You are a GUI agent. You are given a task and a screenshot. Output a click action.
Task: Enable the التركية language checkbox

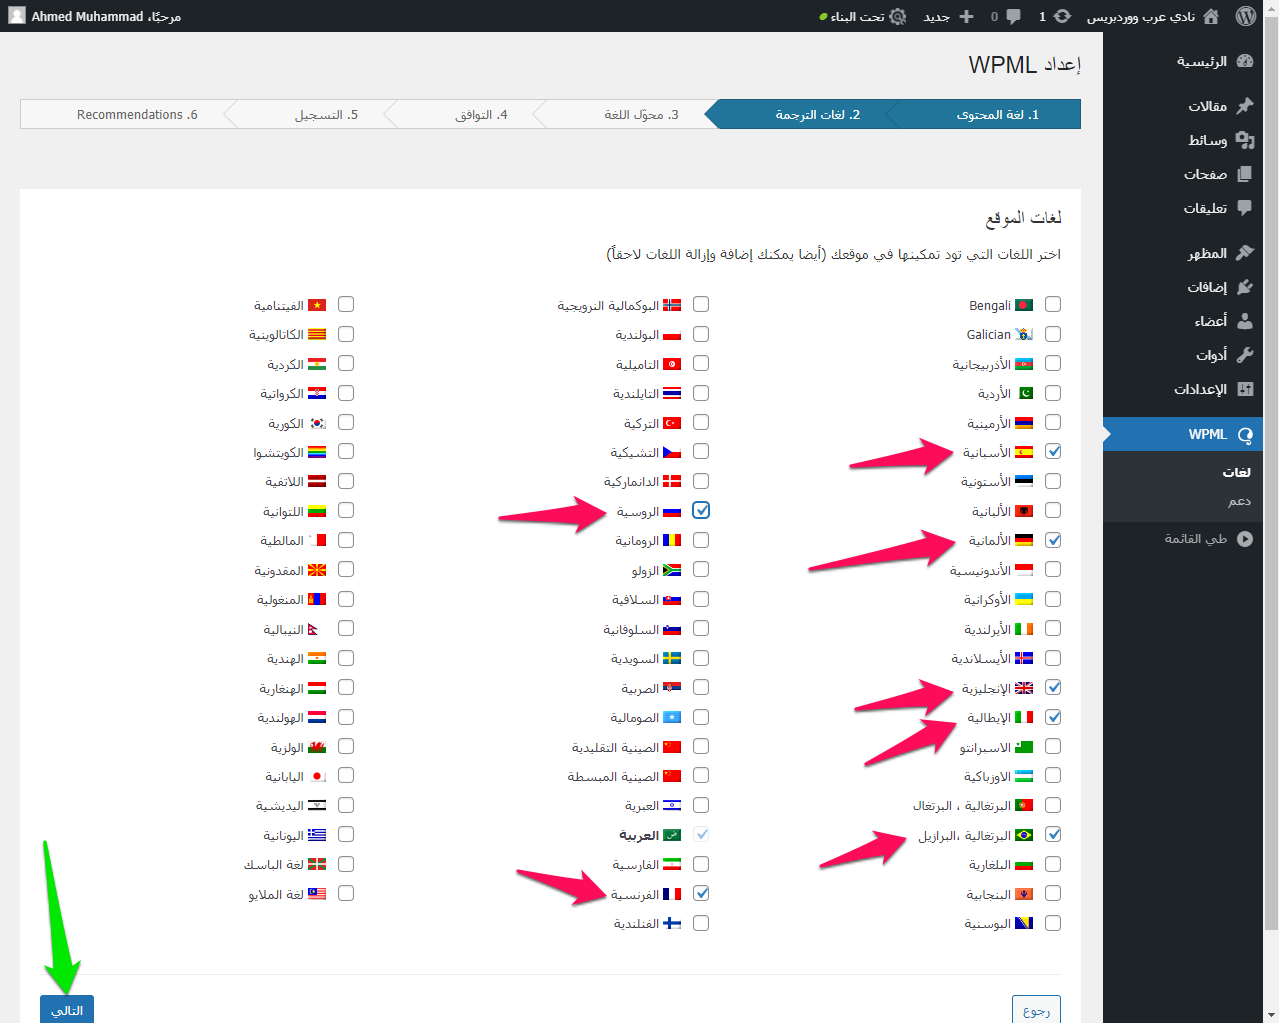pyautogui.click(x=701, y=423)
